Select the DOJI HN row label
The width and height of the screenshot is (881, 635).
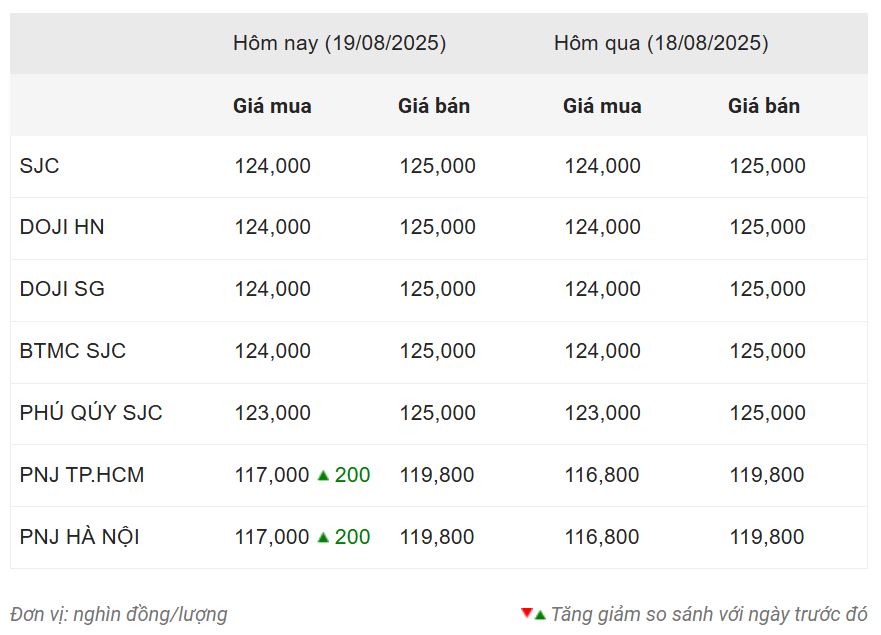(x=62, y=227)
